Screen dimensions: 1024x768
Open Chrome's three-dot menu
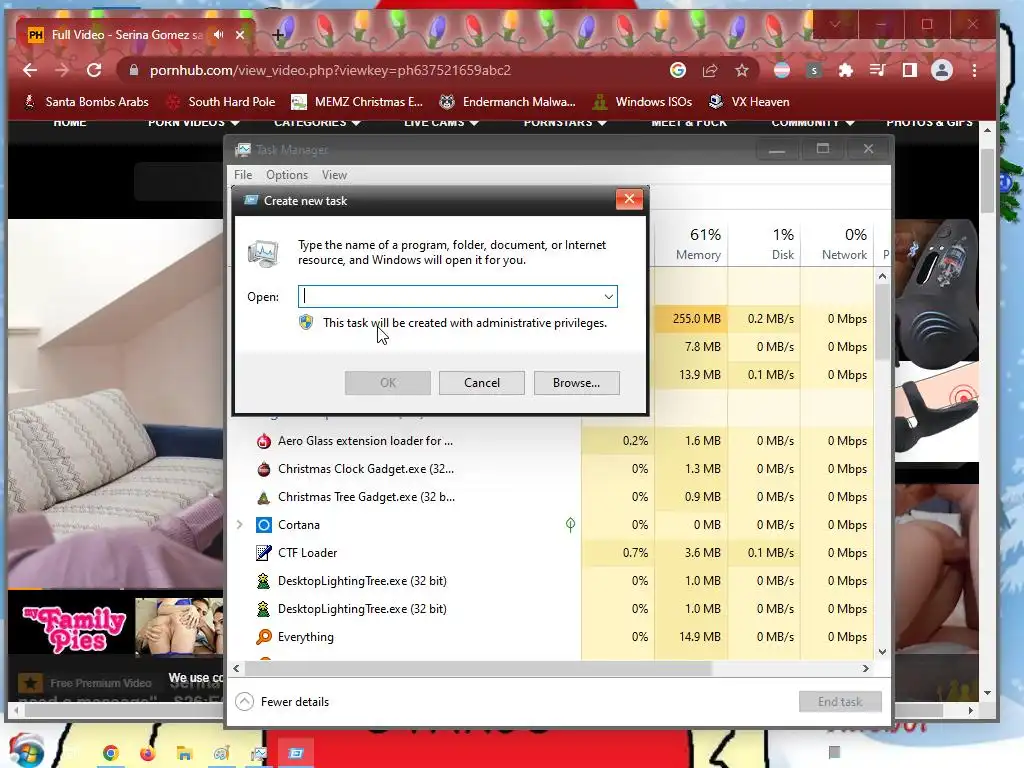pos(974,71)
